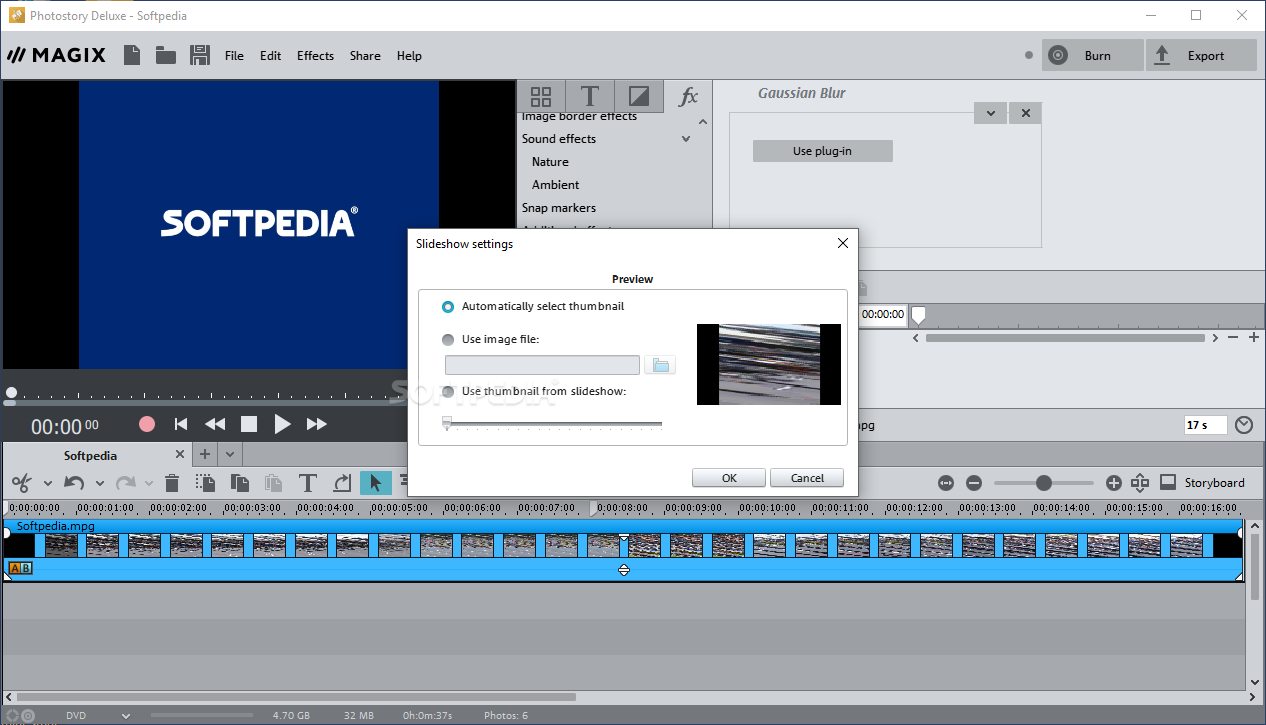Open the transitions/fades tab icon
1266x725 pixels.
[x=638, y=96]
